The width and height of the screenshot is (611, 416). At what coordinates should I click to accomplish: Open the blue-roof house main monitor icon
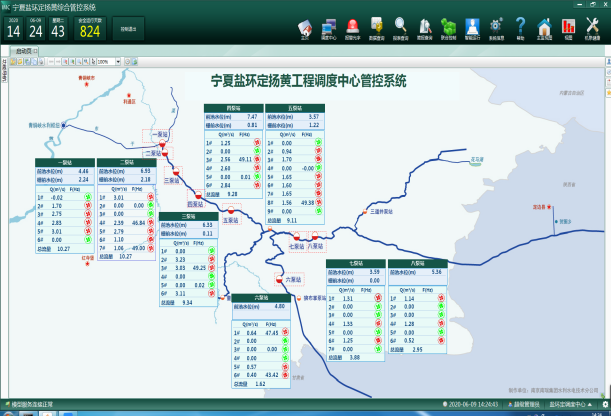pos(544,28)
